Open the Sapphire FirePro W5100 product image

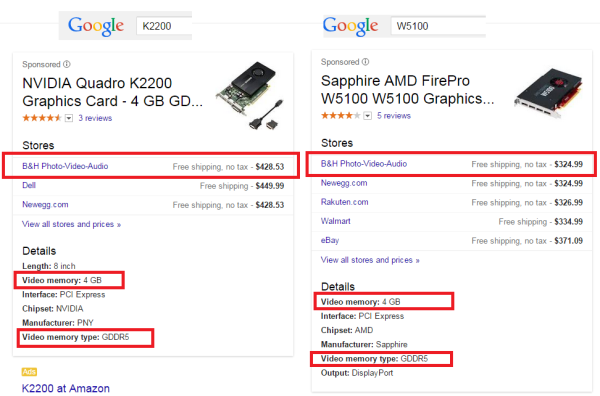coord(548,92)
